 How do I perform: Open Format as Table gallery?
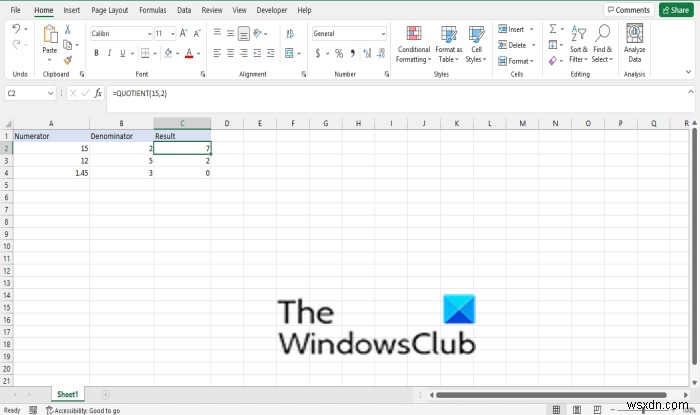tap(449, 44)
